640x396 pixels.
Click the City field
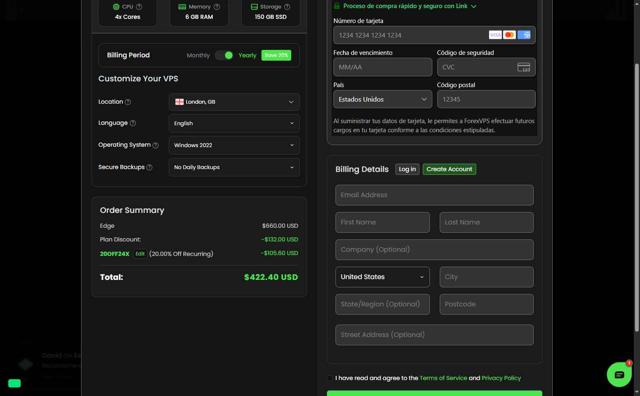[x=487, y=277]
